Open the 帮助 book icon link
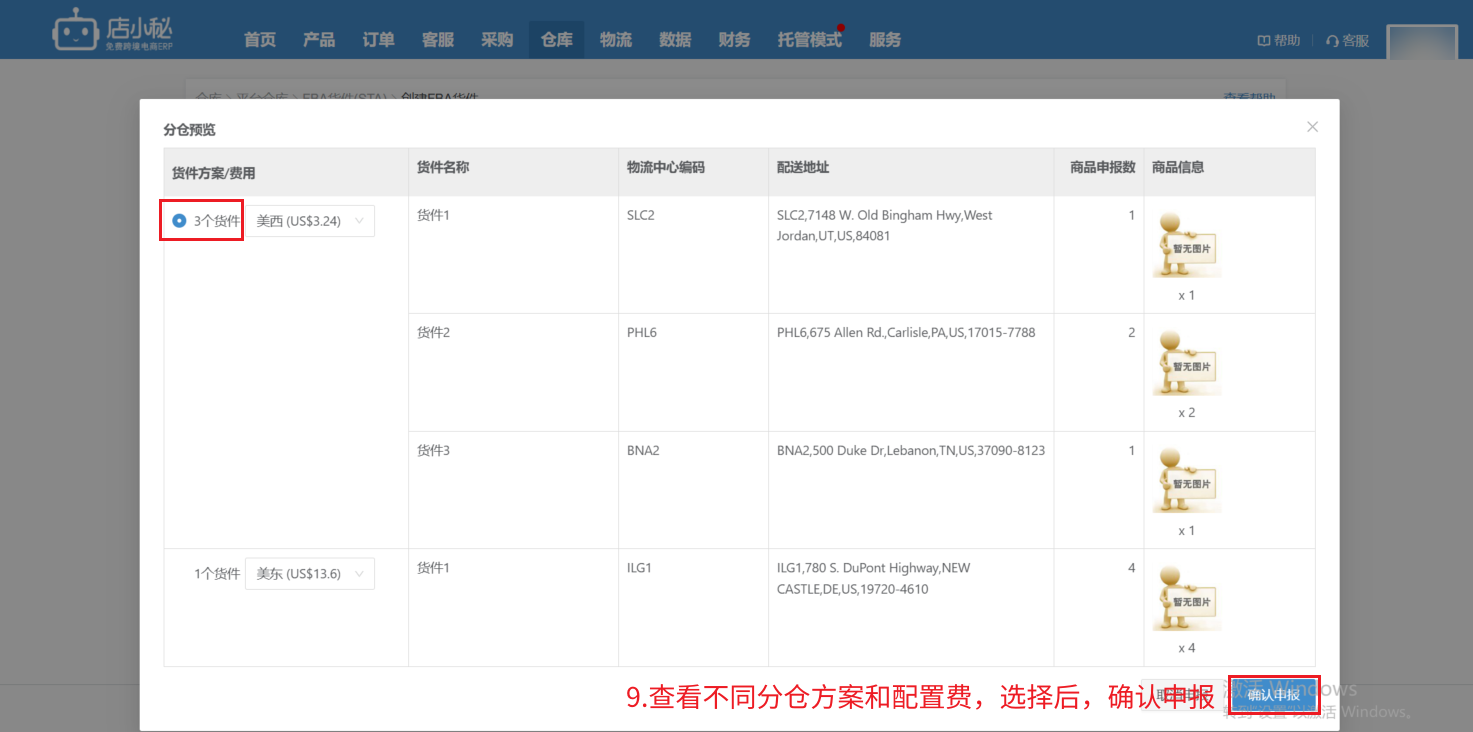1473x732 pixels. coord(1278,41)
